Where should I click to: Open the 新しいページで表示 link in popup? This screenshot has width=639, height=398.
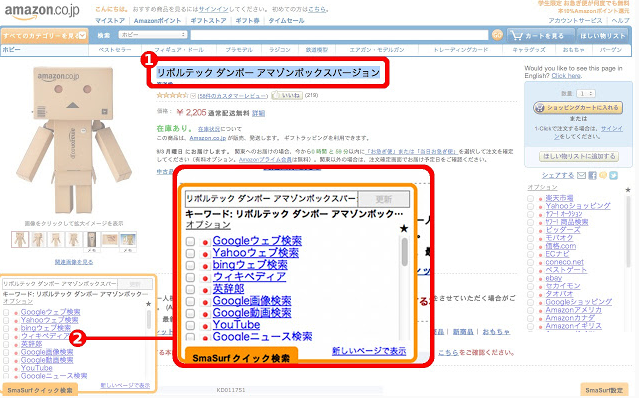pos(369,351)
